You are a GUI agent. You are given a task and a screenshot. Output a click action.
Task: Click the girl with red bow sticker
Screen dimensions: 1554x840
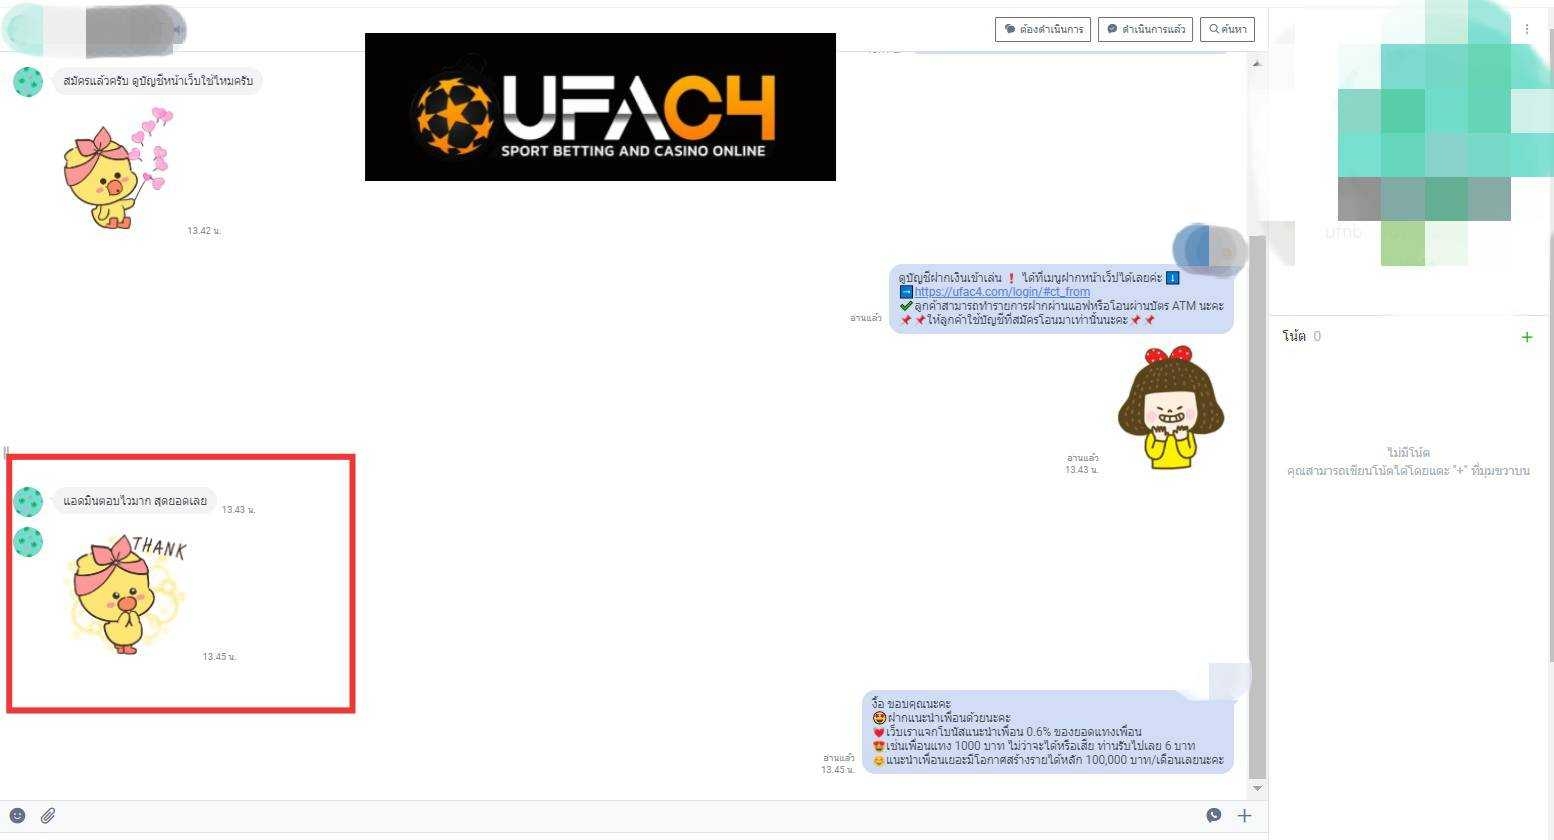coord(1170,408)
